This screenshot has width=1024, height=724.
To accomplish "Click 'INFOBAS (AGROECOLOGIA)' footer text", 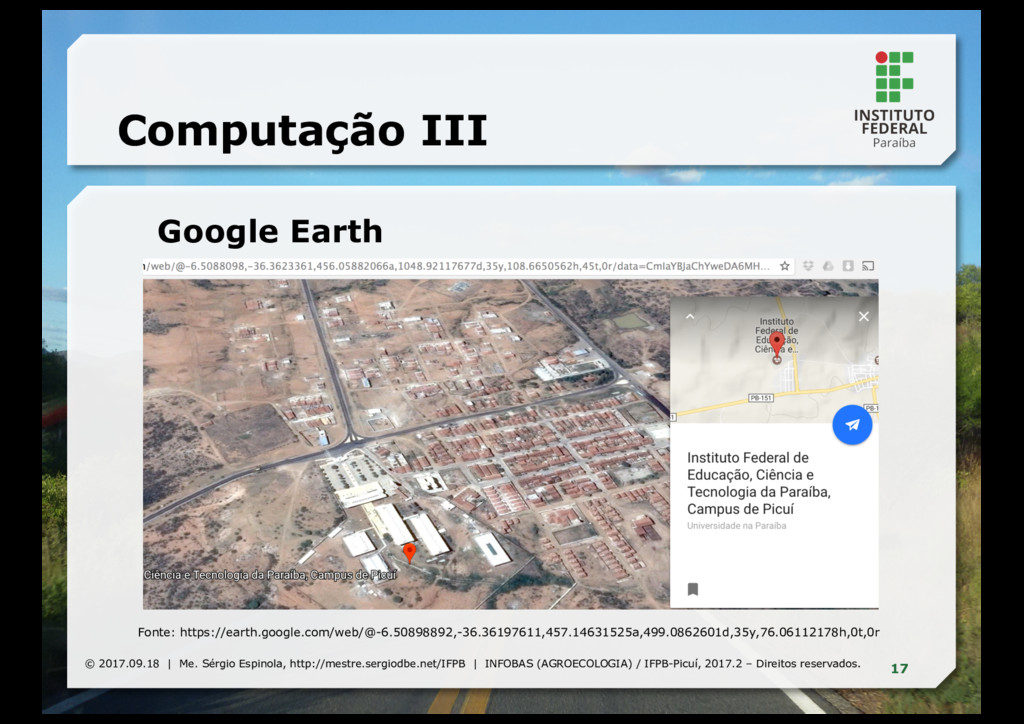I will click(x=558, y=663).
